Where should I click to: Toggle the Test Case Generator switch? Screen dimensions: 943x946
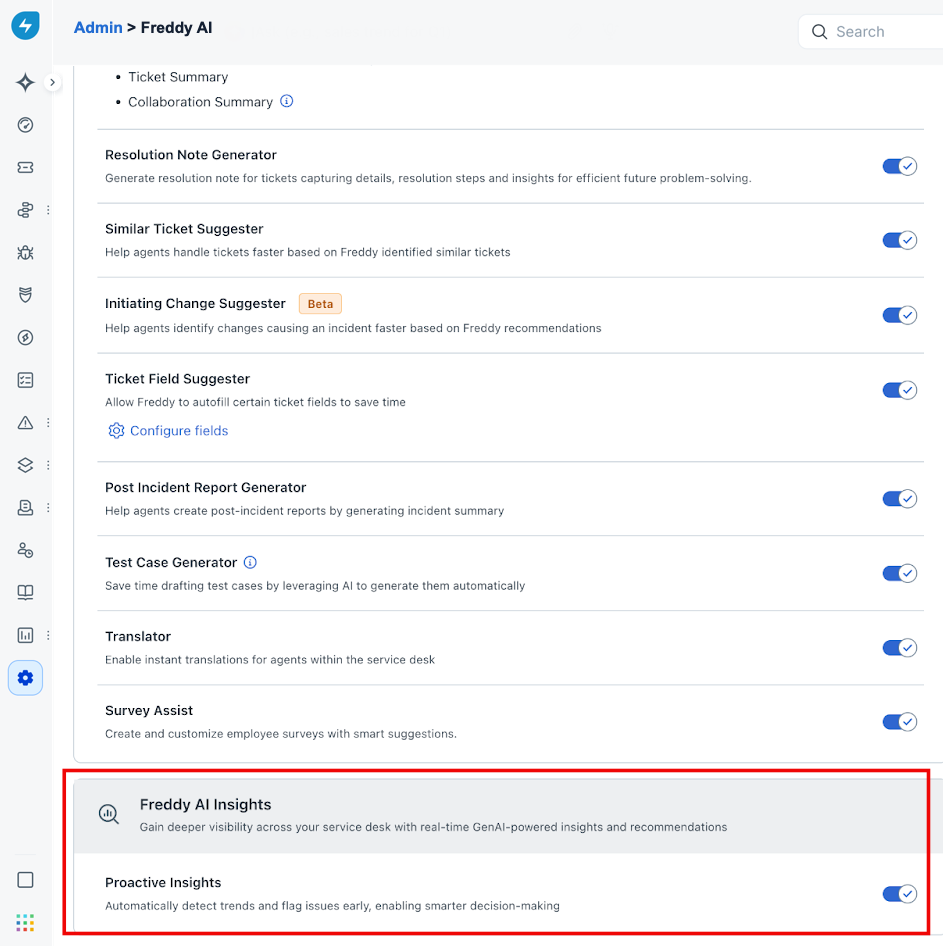[900, 573]
